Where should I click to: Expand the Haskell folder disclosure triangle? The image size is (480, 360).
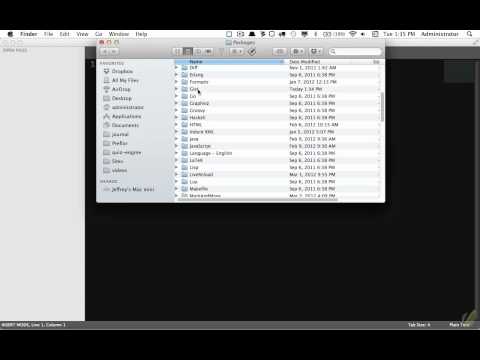[x=176, y=118]
